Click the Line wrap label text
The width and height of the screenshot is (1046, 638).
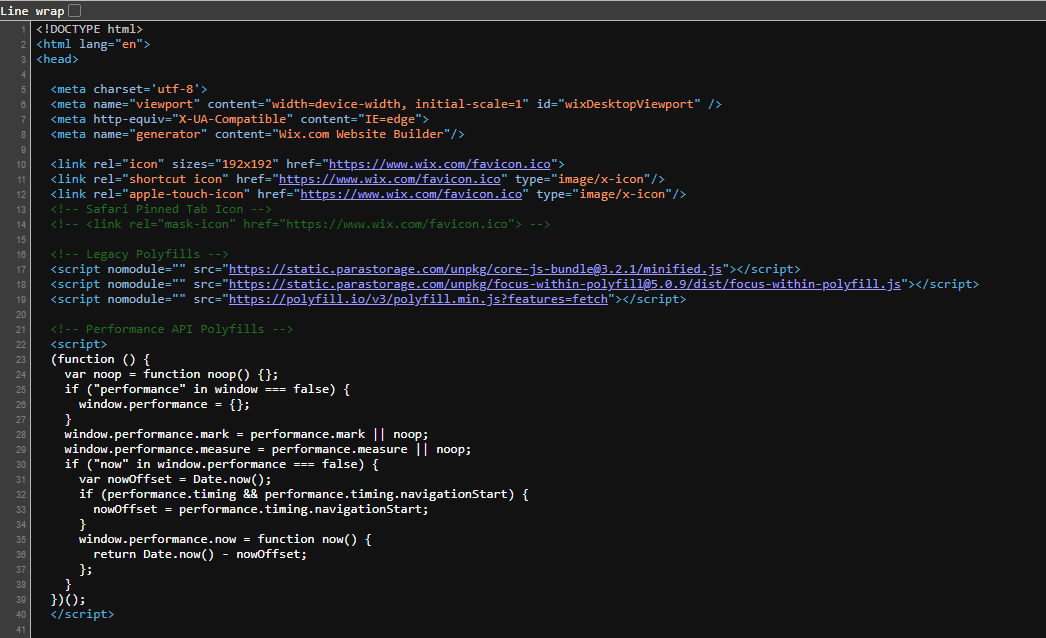tap(32, 9)
